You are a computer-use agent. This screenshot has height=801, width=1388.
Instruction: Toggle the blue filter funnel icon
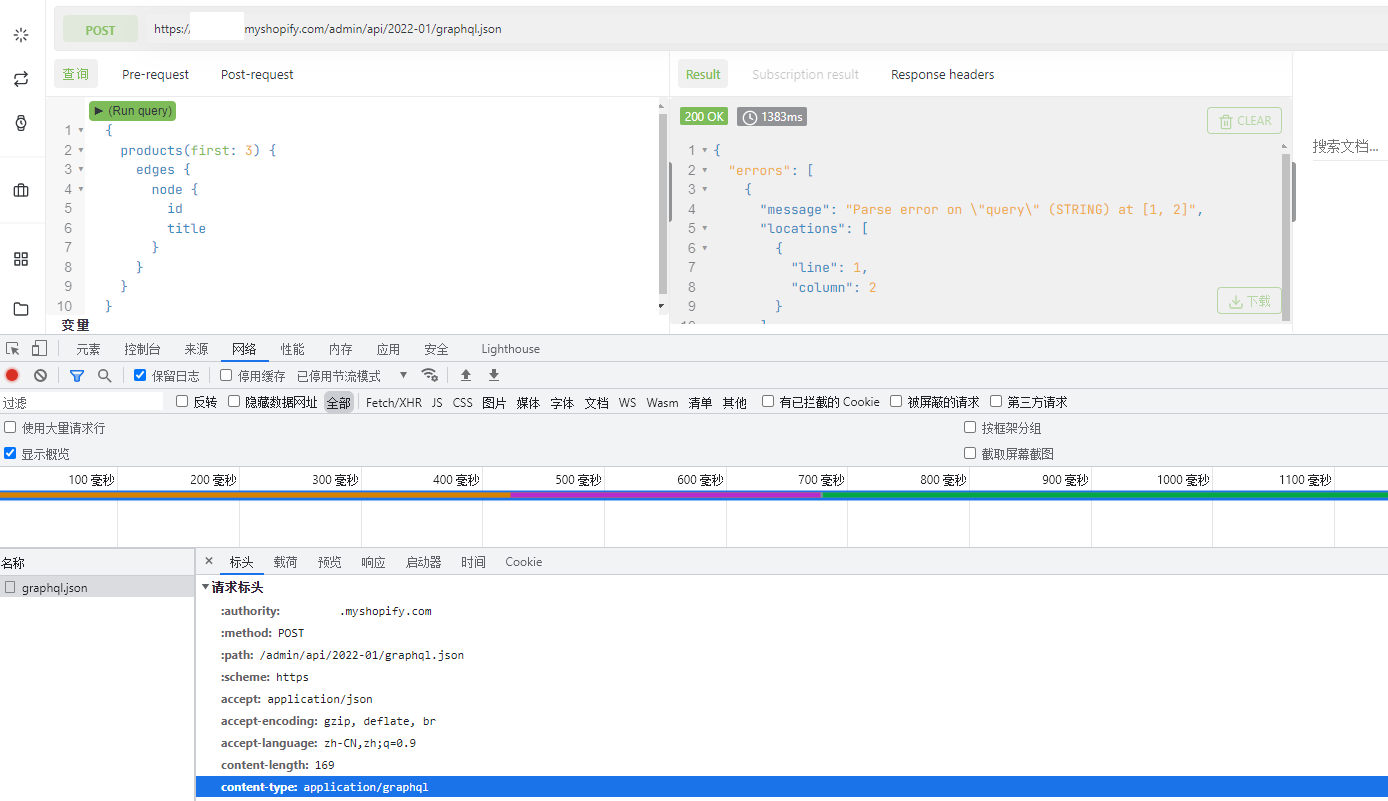pyautogui.click(x=77, y=375)
